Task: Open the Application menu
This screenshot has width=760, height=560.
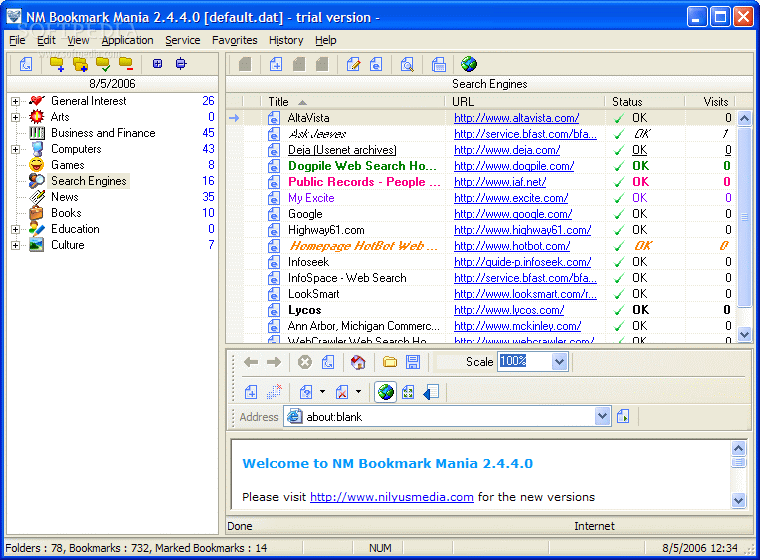Action: (x=127, y=40)
